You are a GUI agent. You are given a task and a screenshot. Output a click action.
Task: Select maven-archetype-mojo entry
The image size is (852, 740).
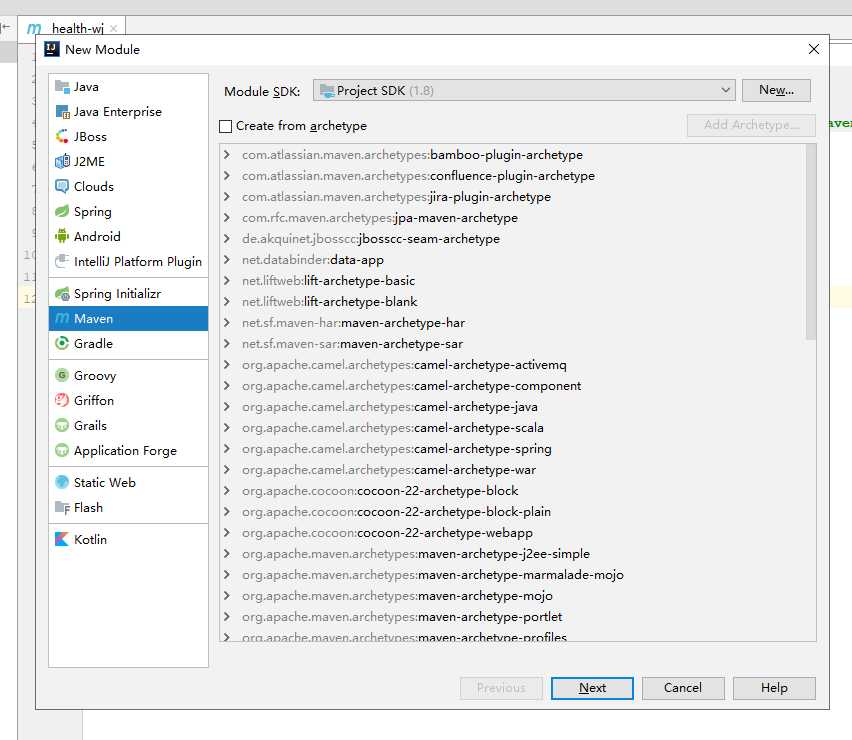pyautogui.click(x=397, y=596)
